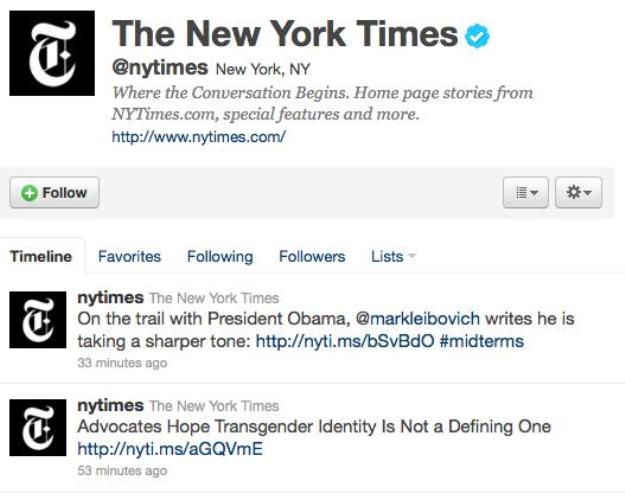
Task: Open the http://www.nytimes.com/ profile link
Action: click(x=199, y=137)
